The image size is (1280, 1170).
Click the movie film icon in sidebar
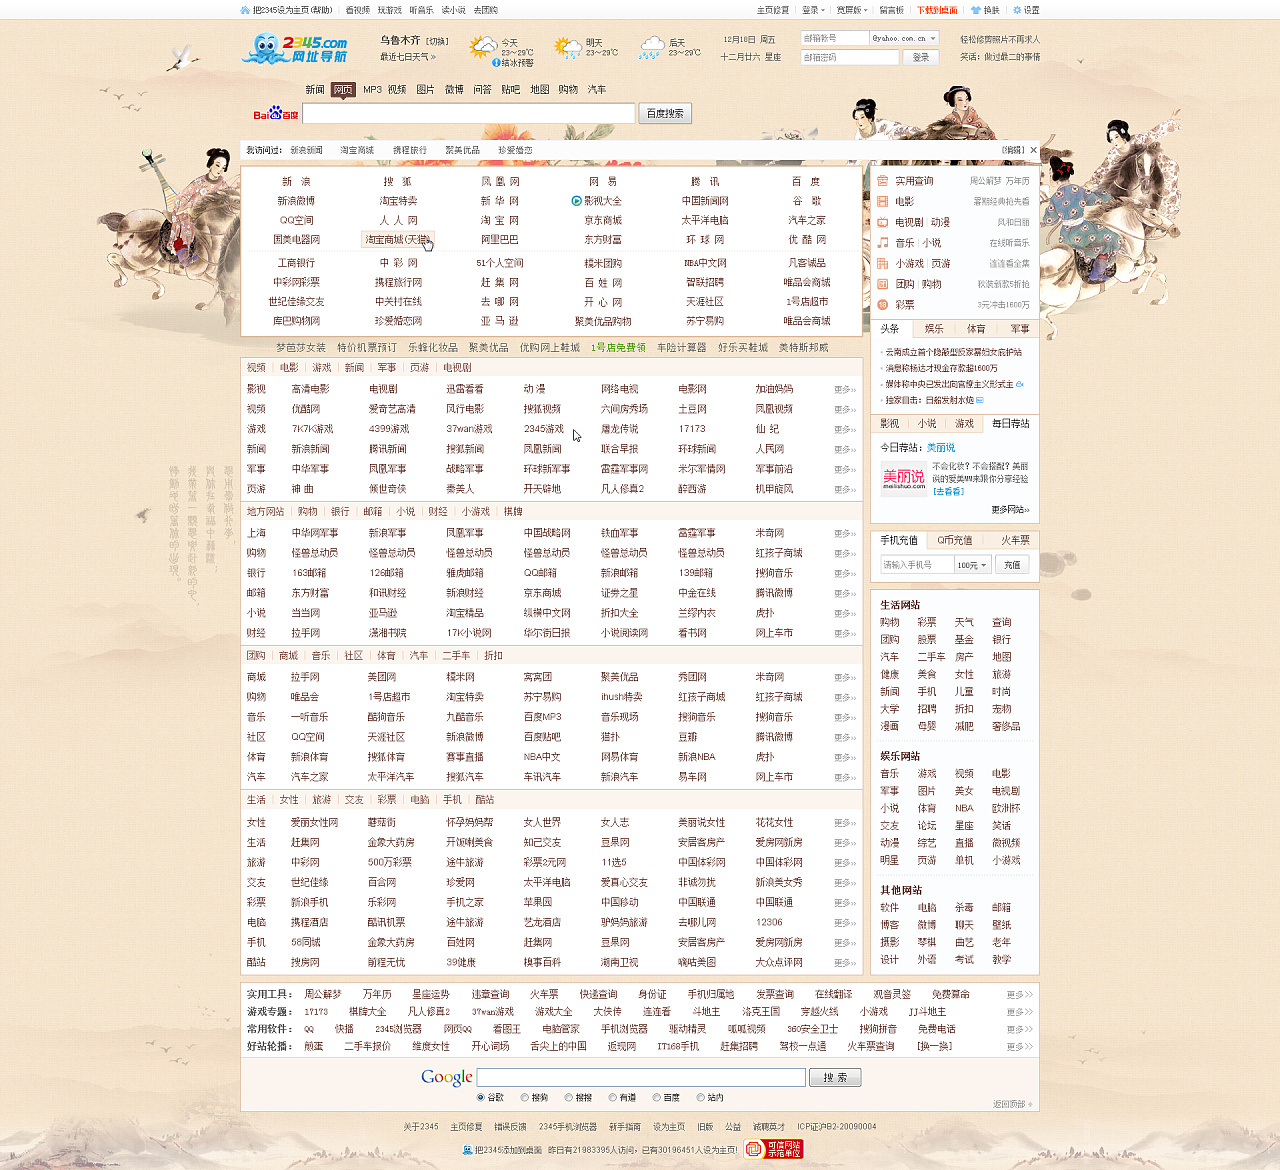point(883,201)
